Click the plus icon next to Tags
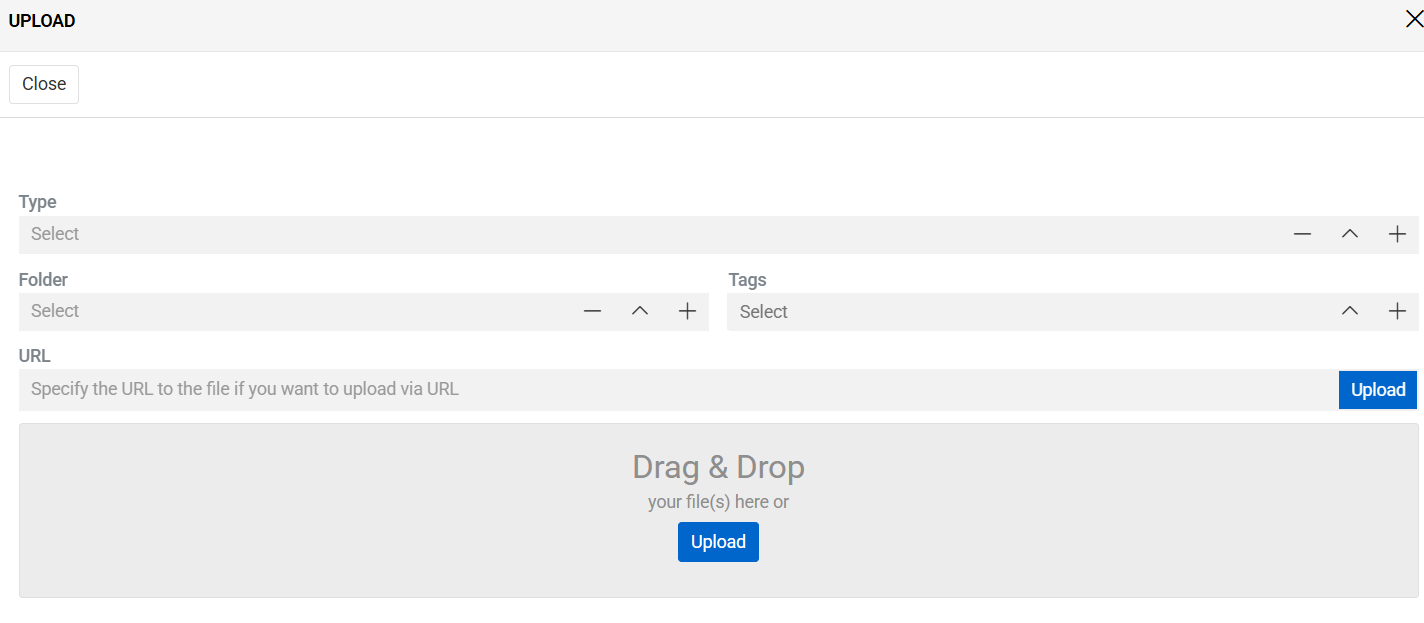1424x623 pixels. pyautogui.click(x=1397, y=310)
